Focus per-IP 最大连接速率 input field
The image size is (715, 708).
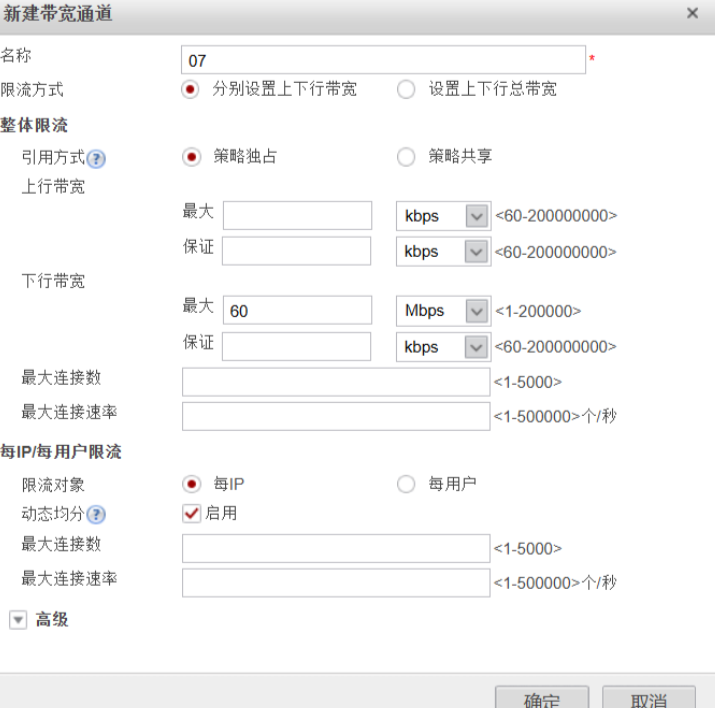pos(336,583)
